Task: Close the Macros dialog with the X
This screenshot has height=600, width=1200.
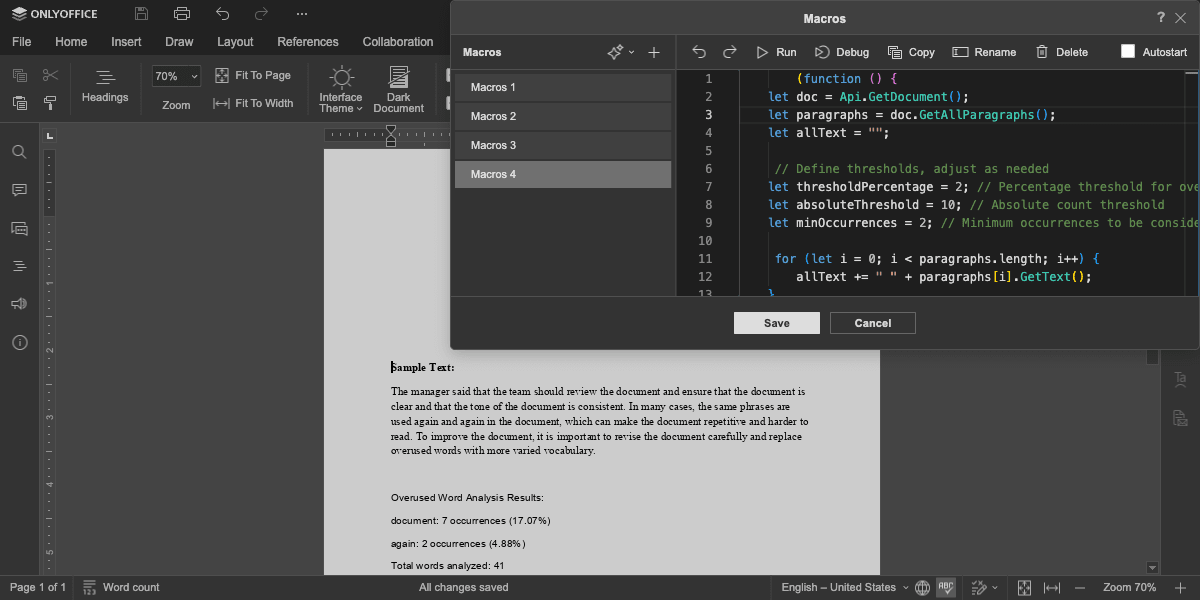Action: tap(1180, 18)
